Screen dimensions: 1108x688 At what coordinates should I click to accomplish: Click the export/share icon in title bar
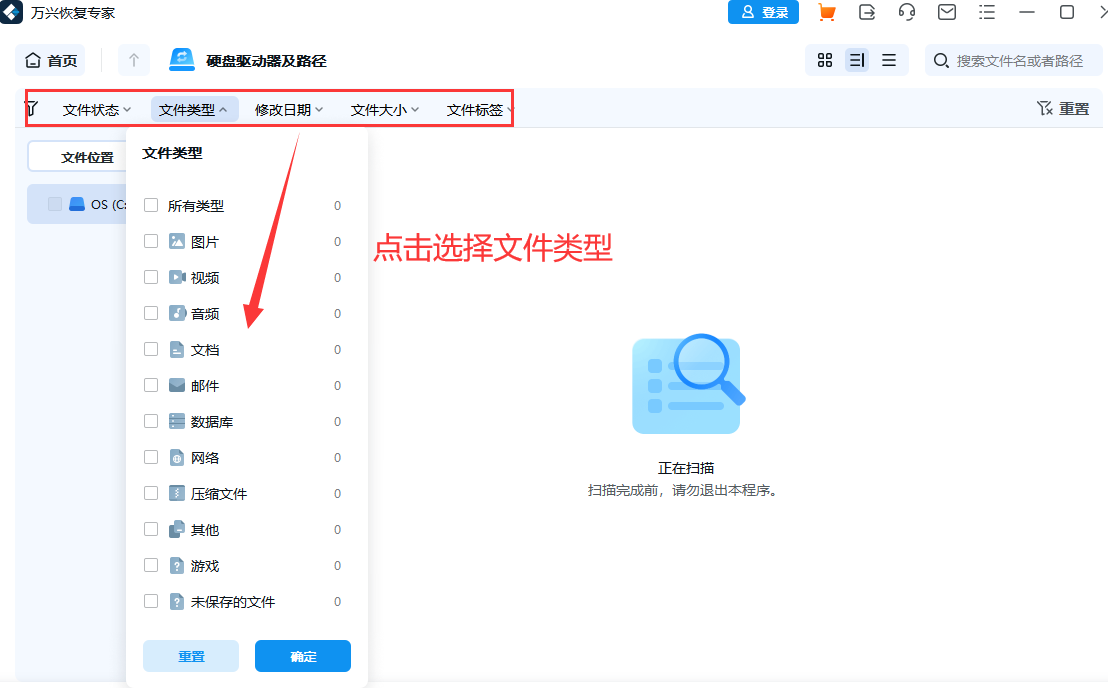click(866, 12)
